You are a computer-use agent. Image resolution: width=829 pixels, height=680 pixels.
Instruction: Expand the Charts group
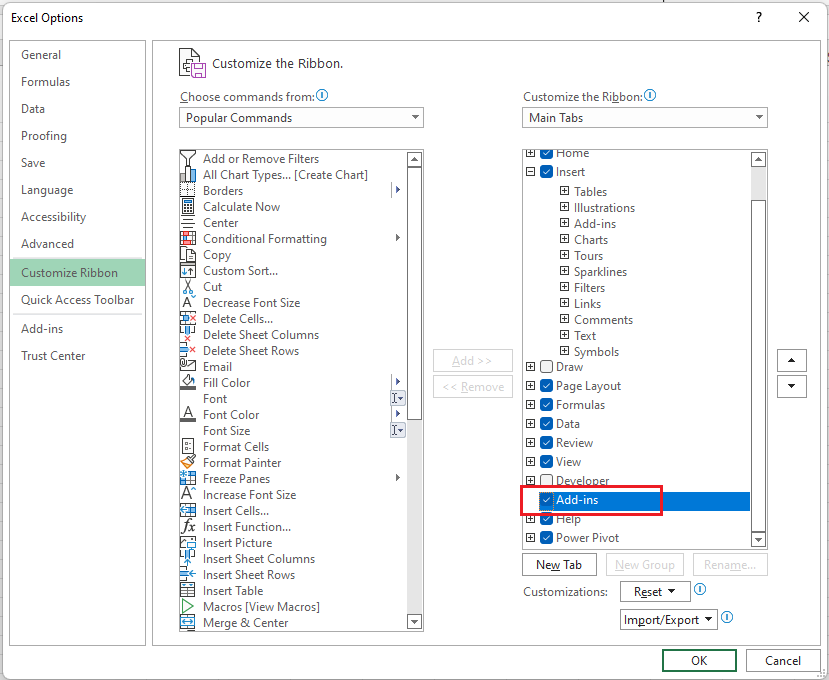click(x=565, y=238)
